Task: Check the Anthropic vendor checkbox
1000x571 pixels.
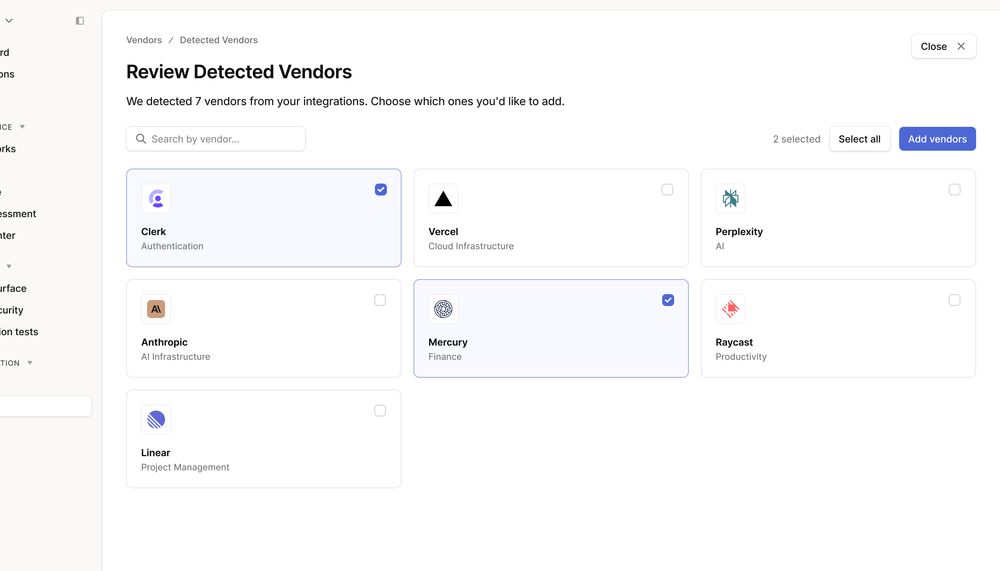Action: [380, 300]
